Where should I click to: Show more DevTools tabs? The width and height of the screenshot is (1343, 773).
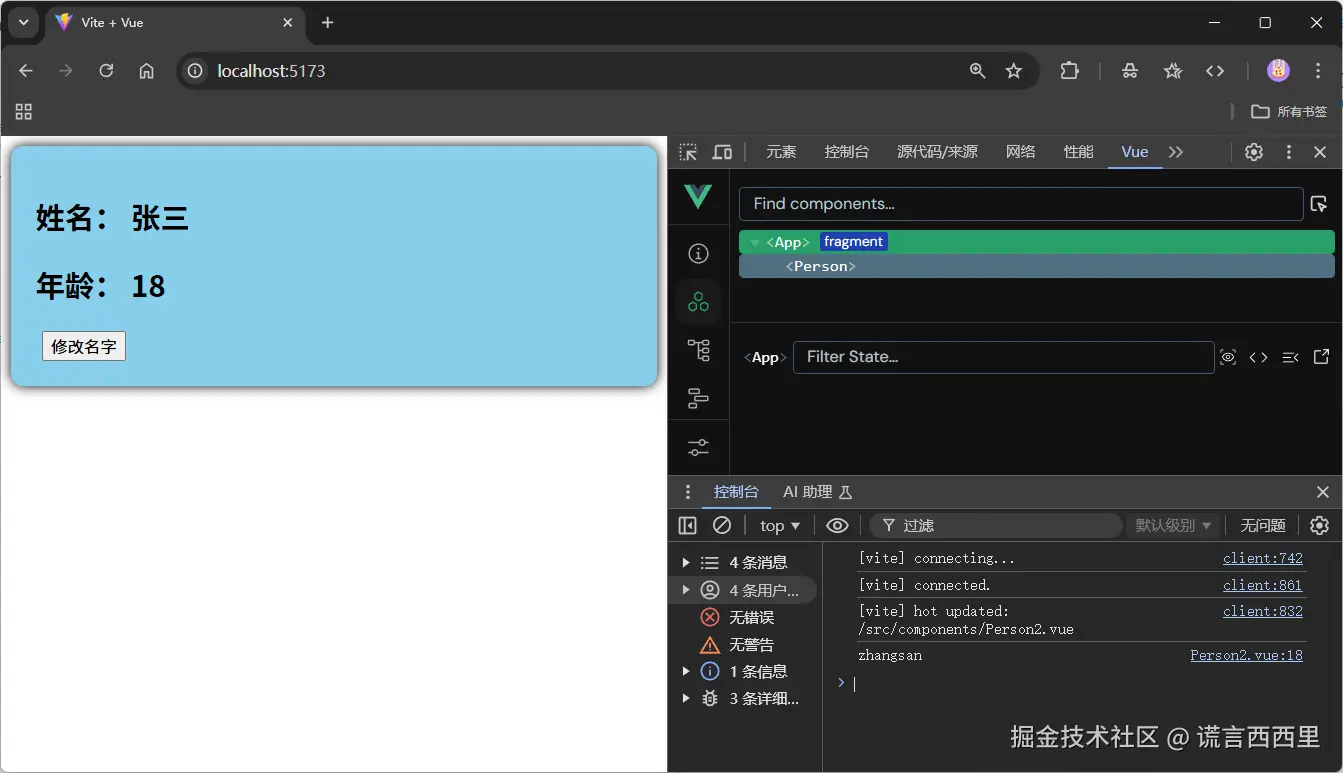pyautogui.click(x=1176, y=152)
